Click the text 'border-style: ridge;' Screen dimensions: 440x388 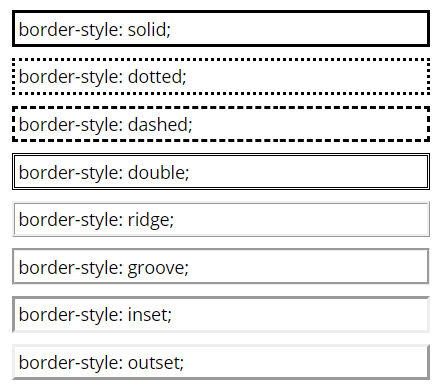coord(96,220)
